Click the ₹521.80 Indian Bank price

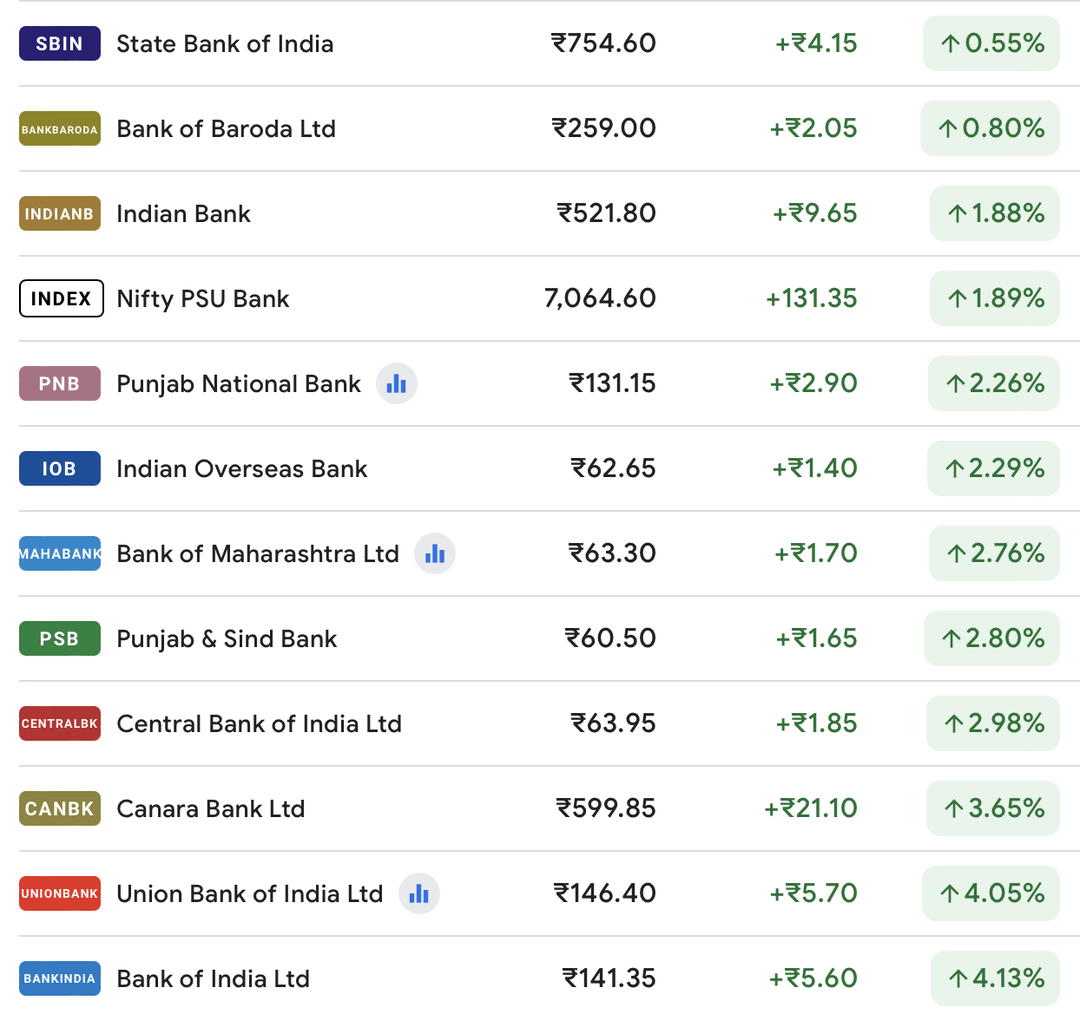[x=606, y=214]
